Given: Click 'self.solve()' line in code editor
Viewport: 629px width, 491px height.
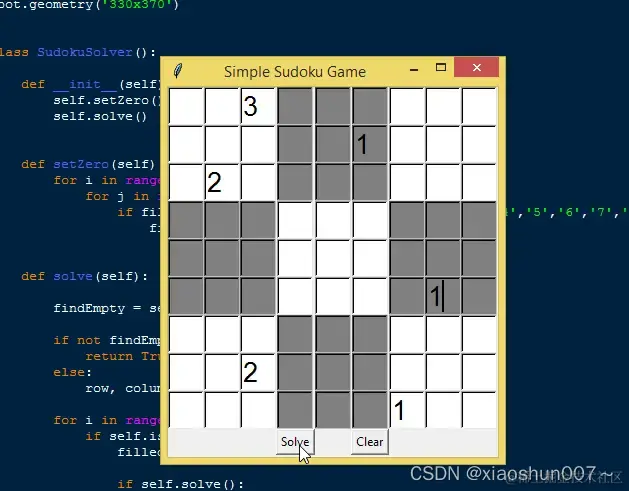Looking at the screenshot, I should [x=100, y=116].
